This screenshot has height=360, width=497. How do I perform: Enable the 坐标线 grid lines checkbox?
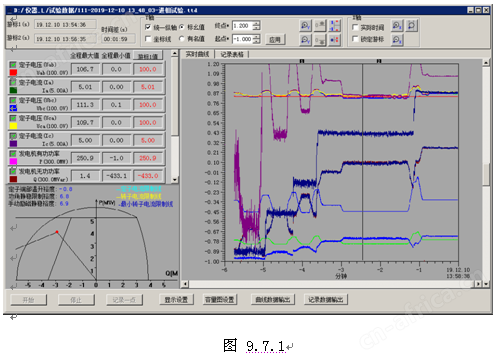[148, 39]
